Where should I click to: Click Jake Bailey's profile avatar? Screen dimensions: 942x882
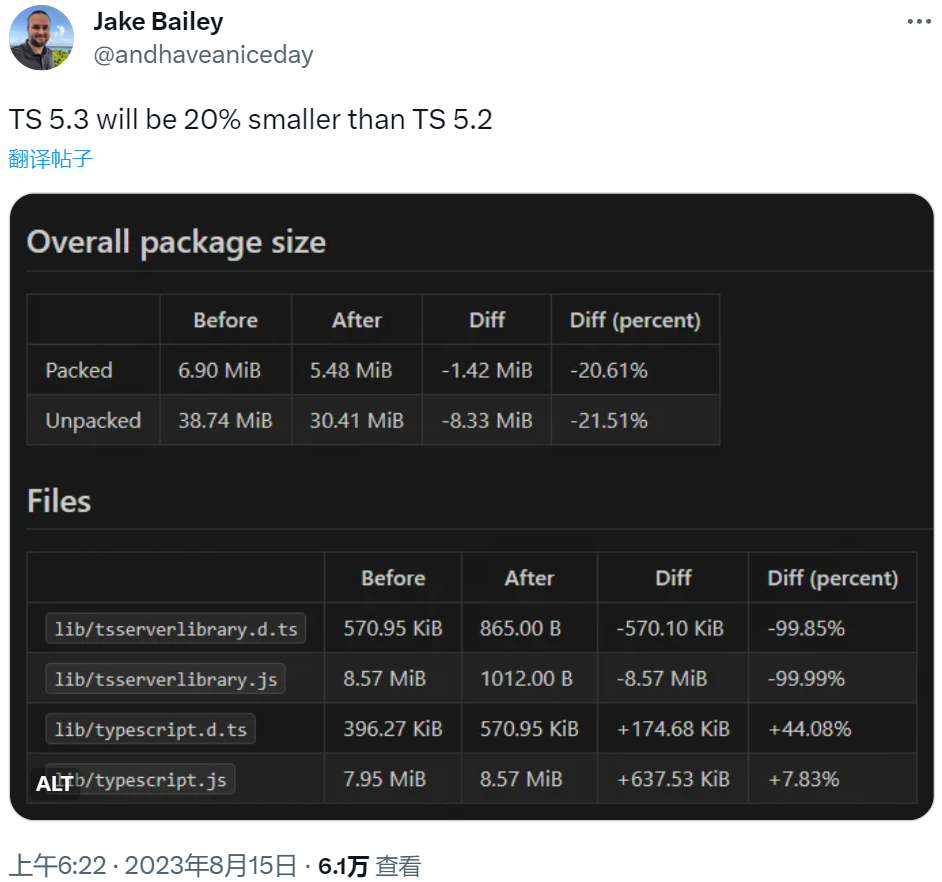(x=41, y=38)
